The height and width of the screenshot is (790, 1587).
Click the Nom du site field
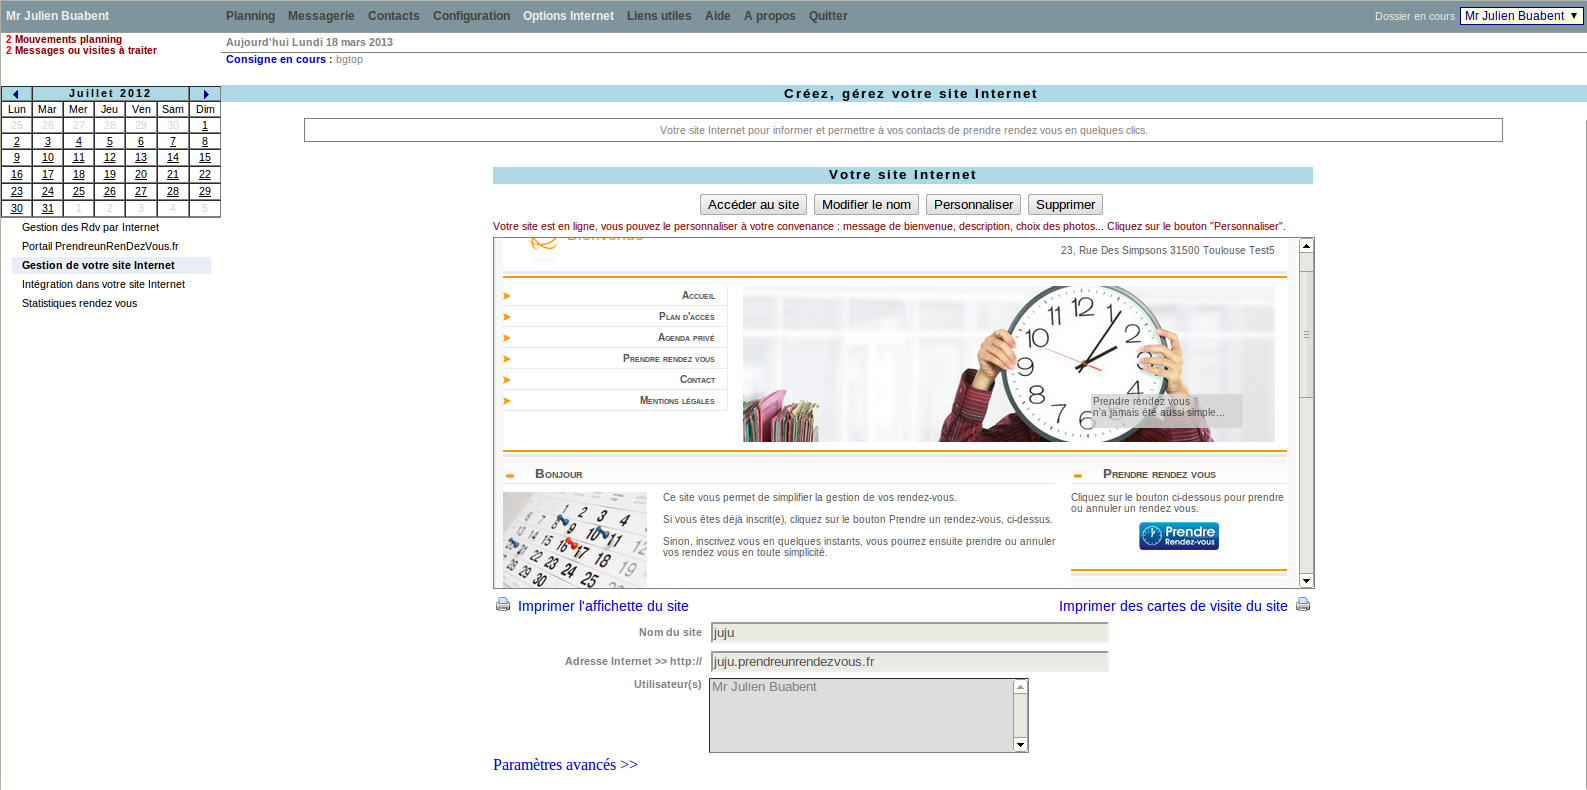909,633
